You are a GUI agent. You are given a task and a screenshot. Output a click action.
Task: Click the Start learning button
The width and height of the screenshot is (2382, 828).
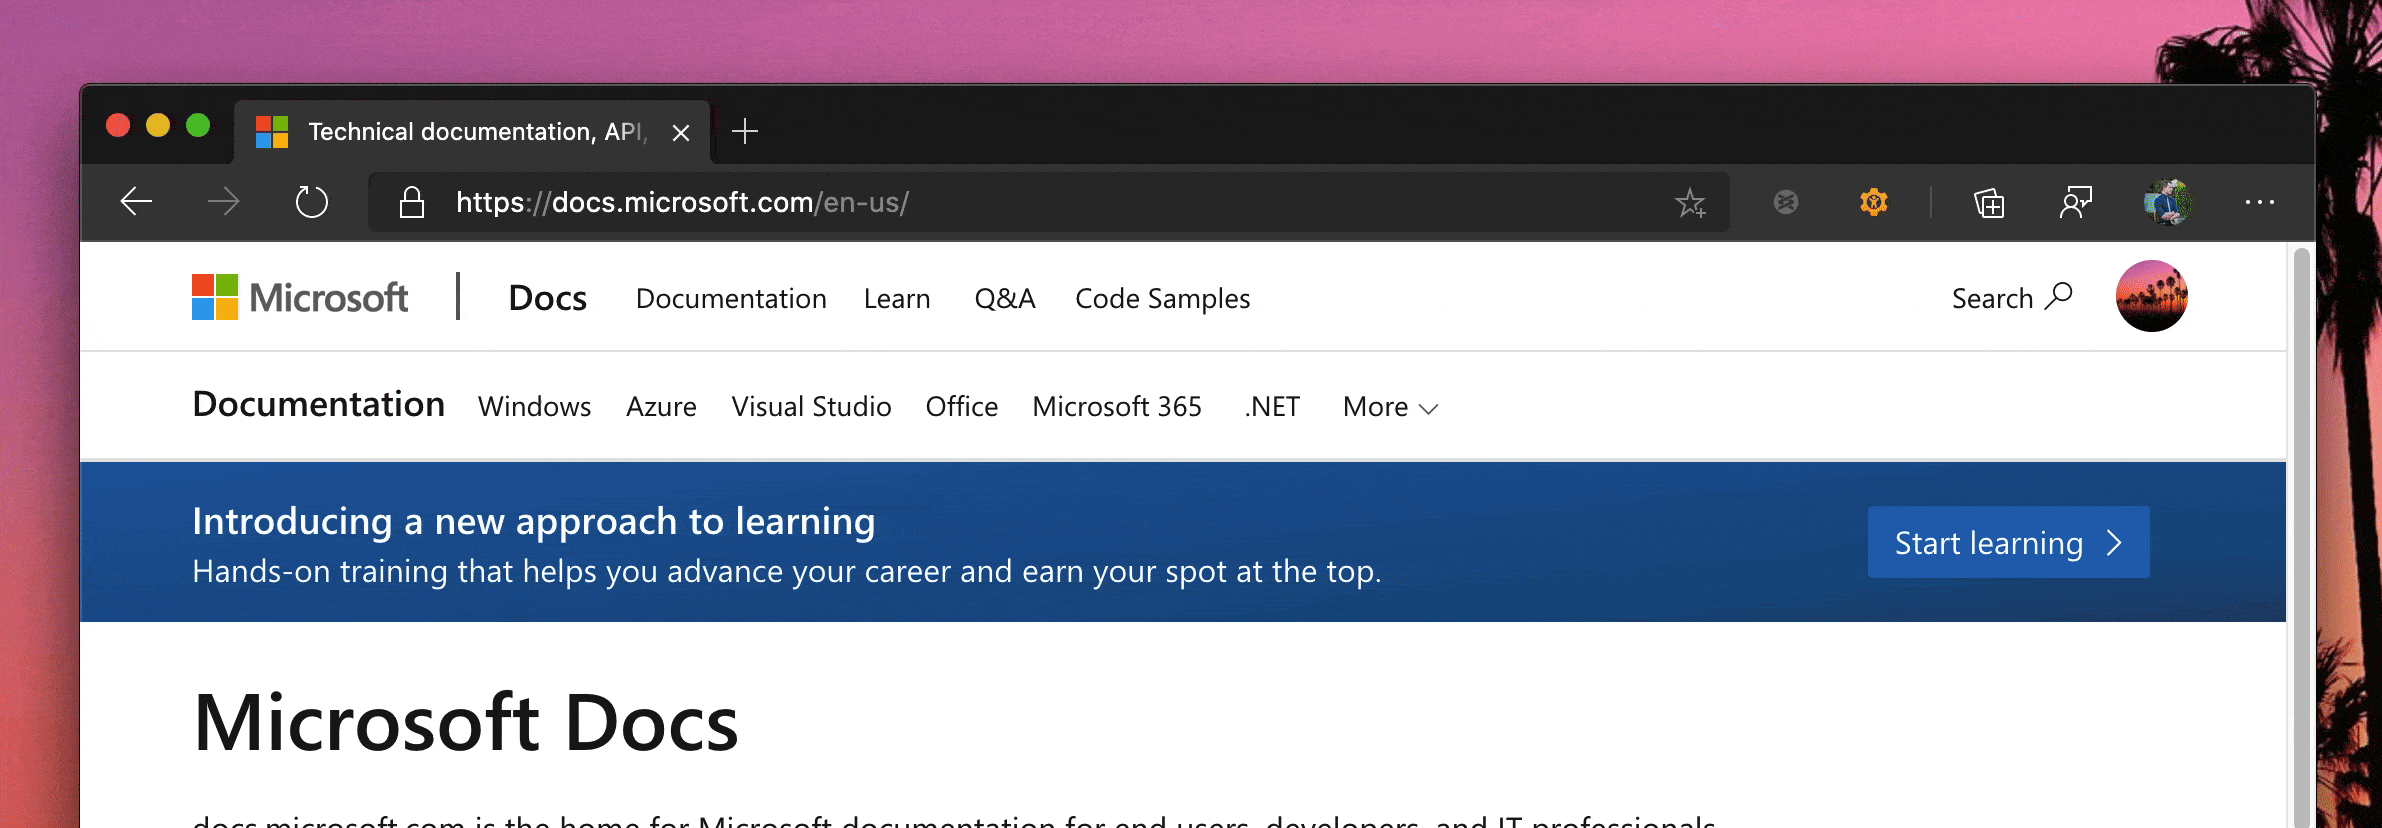tap(2008, 542)
